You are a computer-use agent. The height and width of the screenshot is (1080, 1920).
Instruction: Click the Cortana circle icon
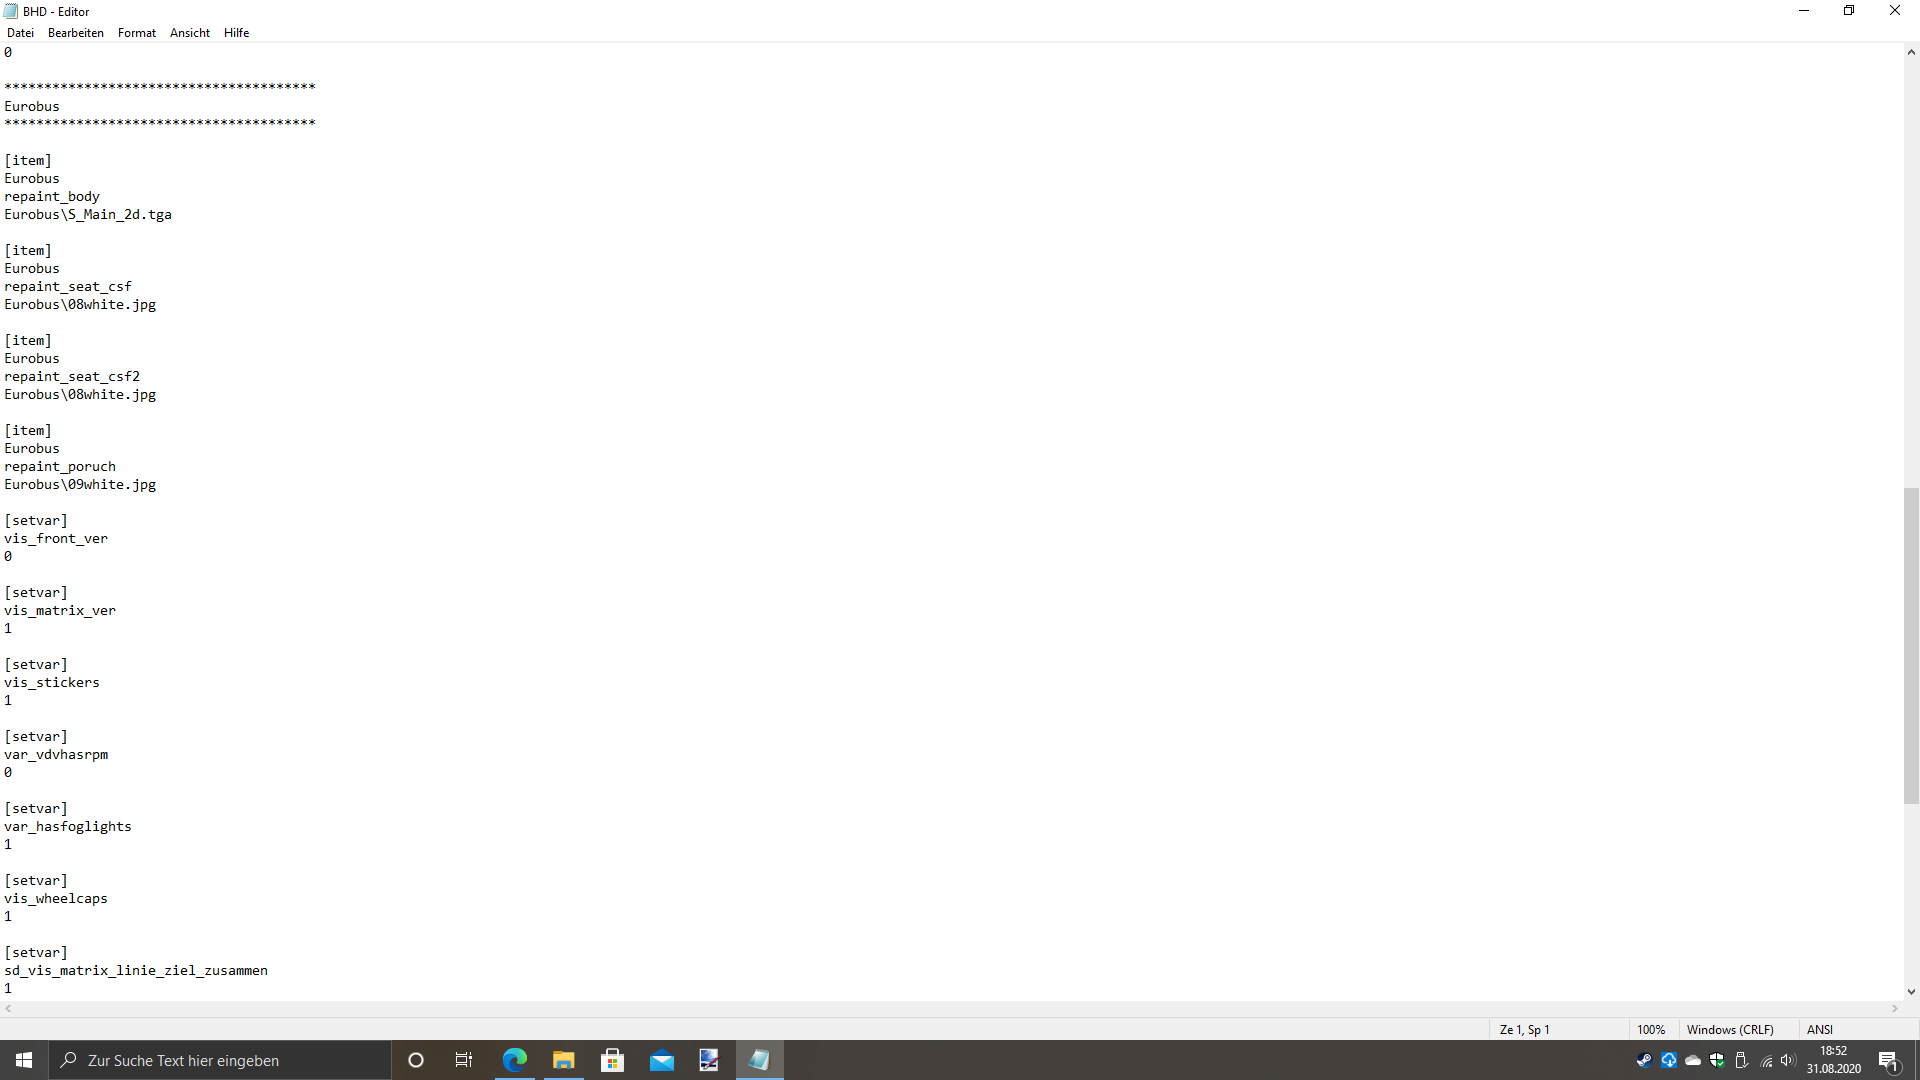coord(416,1060)
